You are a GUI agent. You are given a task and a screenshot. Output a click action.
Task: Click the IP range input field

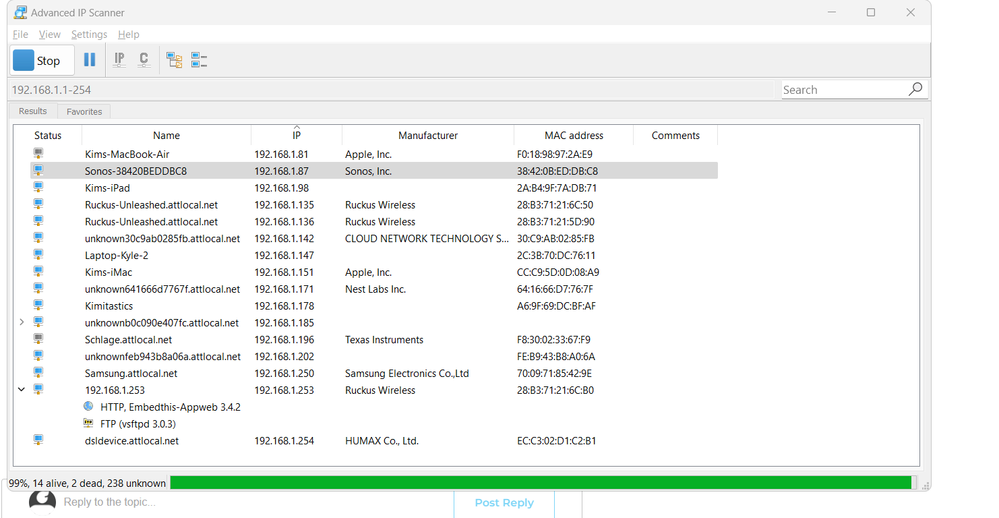click(x=390, y=90)
